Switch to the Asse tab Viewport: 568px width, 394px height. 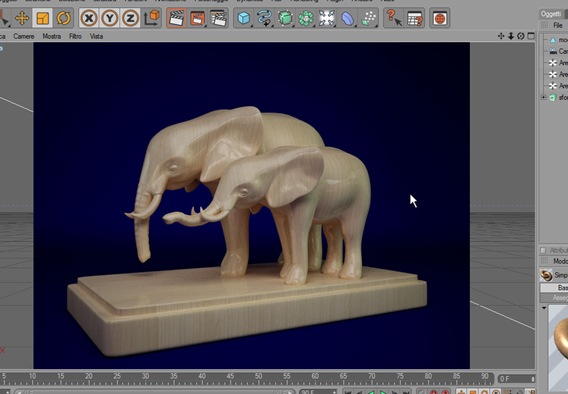(x=554, y=298)
